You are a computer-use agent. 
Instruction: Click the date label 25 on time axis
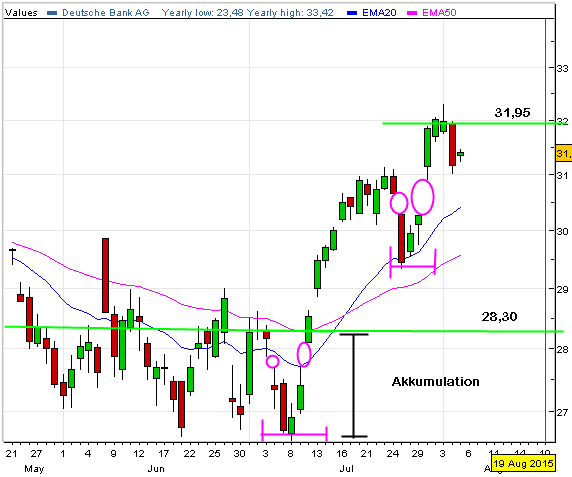point(214,453)
